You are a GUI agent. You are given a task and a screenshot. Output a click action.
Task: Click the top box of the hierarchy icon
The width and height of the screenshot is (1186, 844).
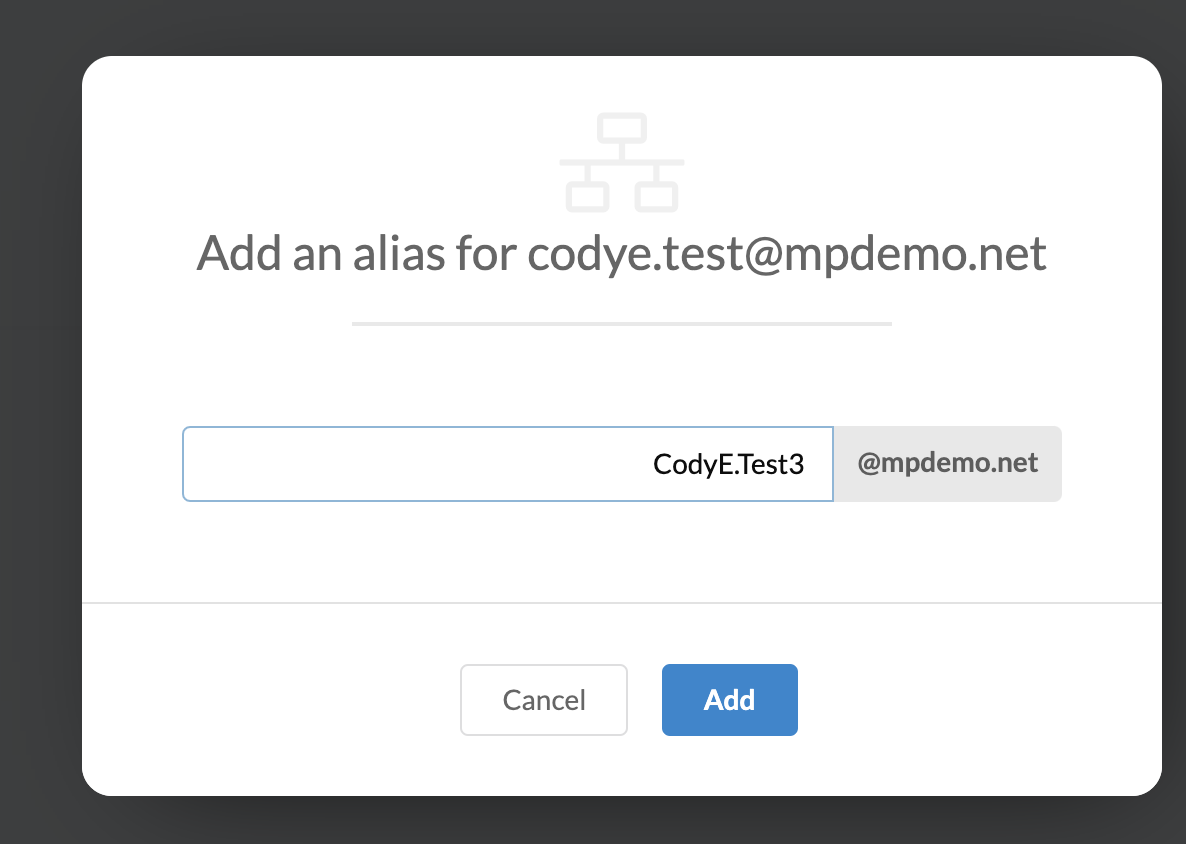622,128
